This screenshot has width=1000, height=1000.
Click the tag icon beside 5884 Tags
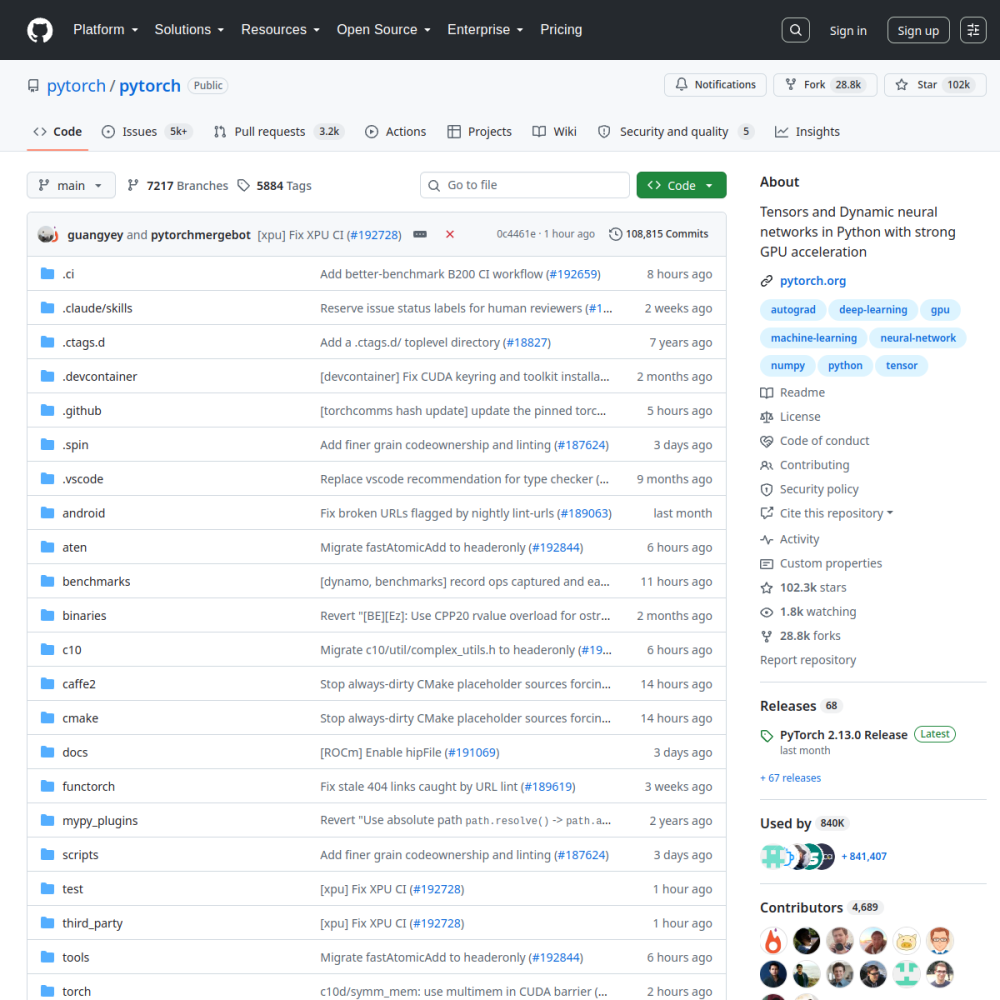(x=243, y=186)
